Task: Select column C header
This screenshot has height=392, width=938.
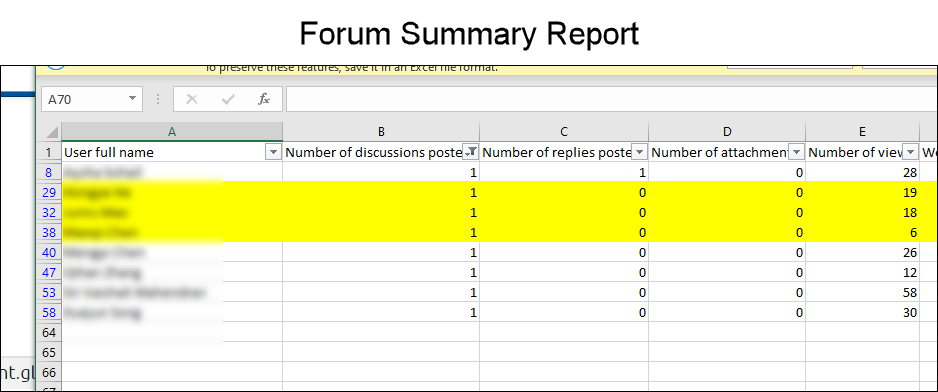Action: coord(564,132)
